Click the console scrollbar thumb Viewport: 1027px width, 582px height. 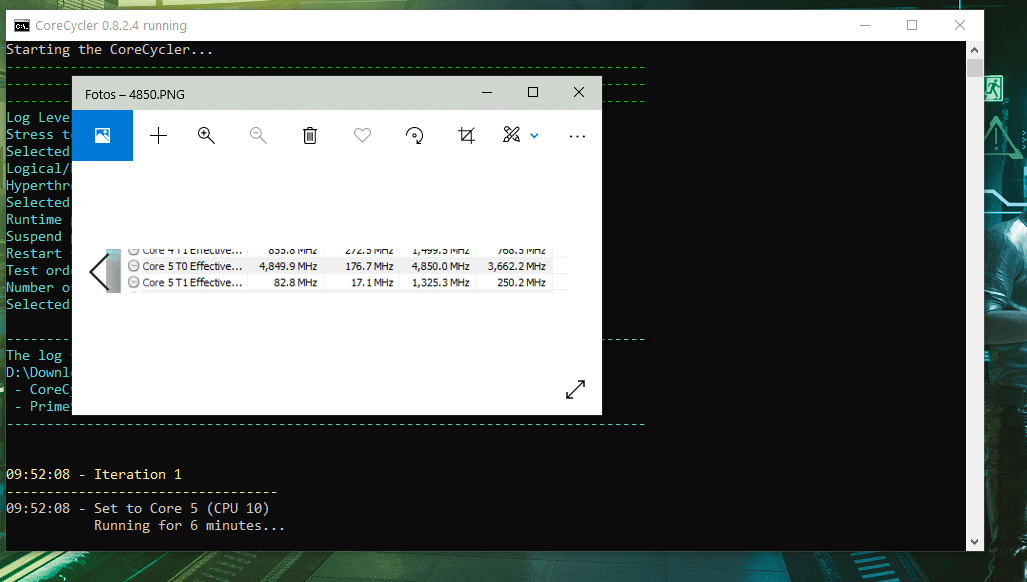[x=975, y=68]
